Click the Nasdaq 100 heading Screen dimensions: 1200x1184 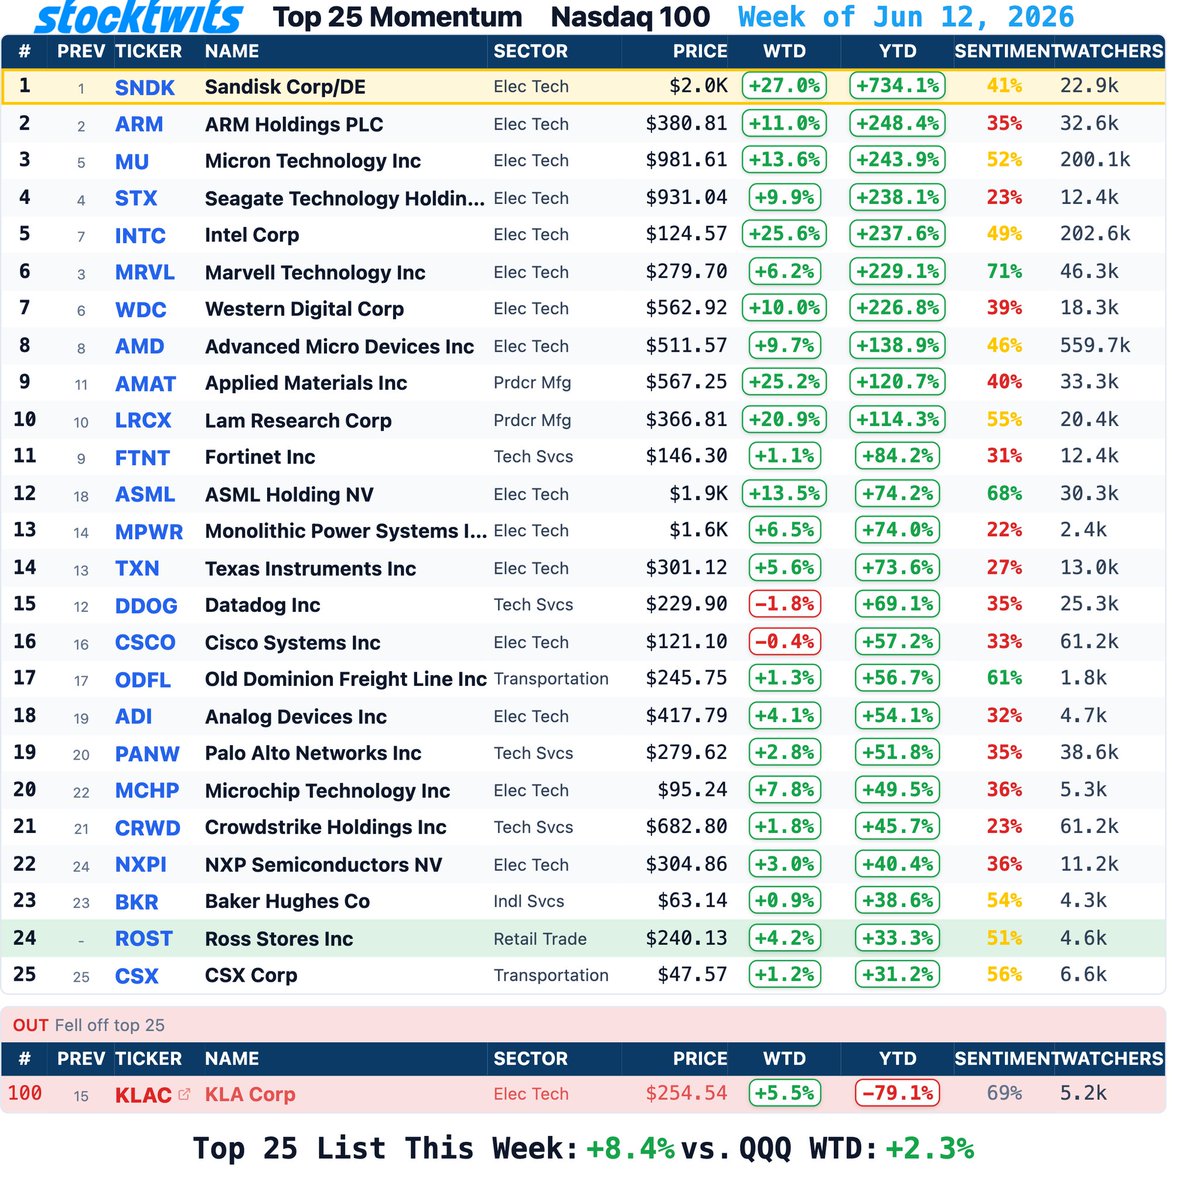click(631, 17)
